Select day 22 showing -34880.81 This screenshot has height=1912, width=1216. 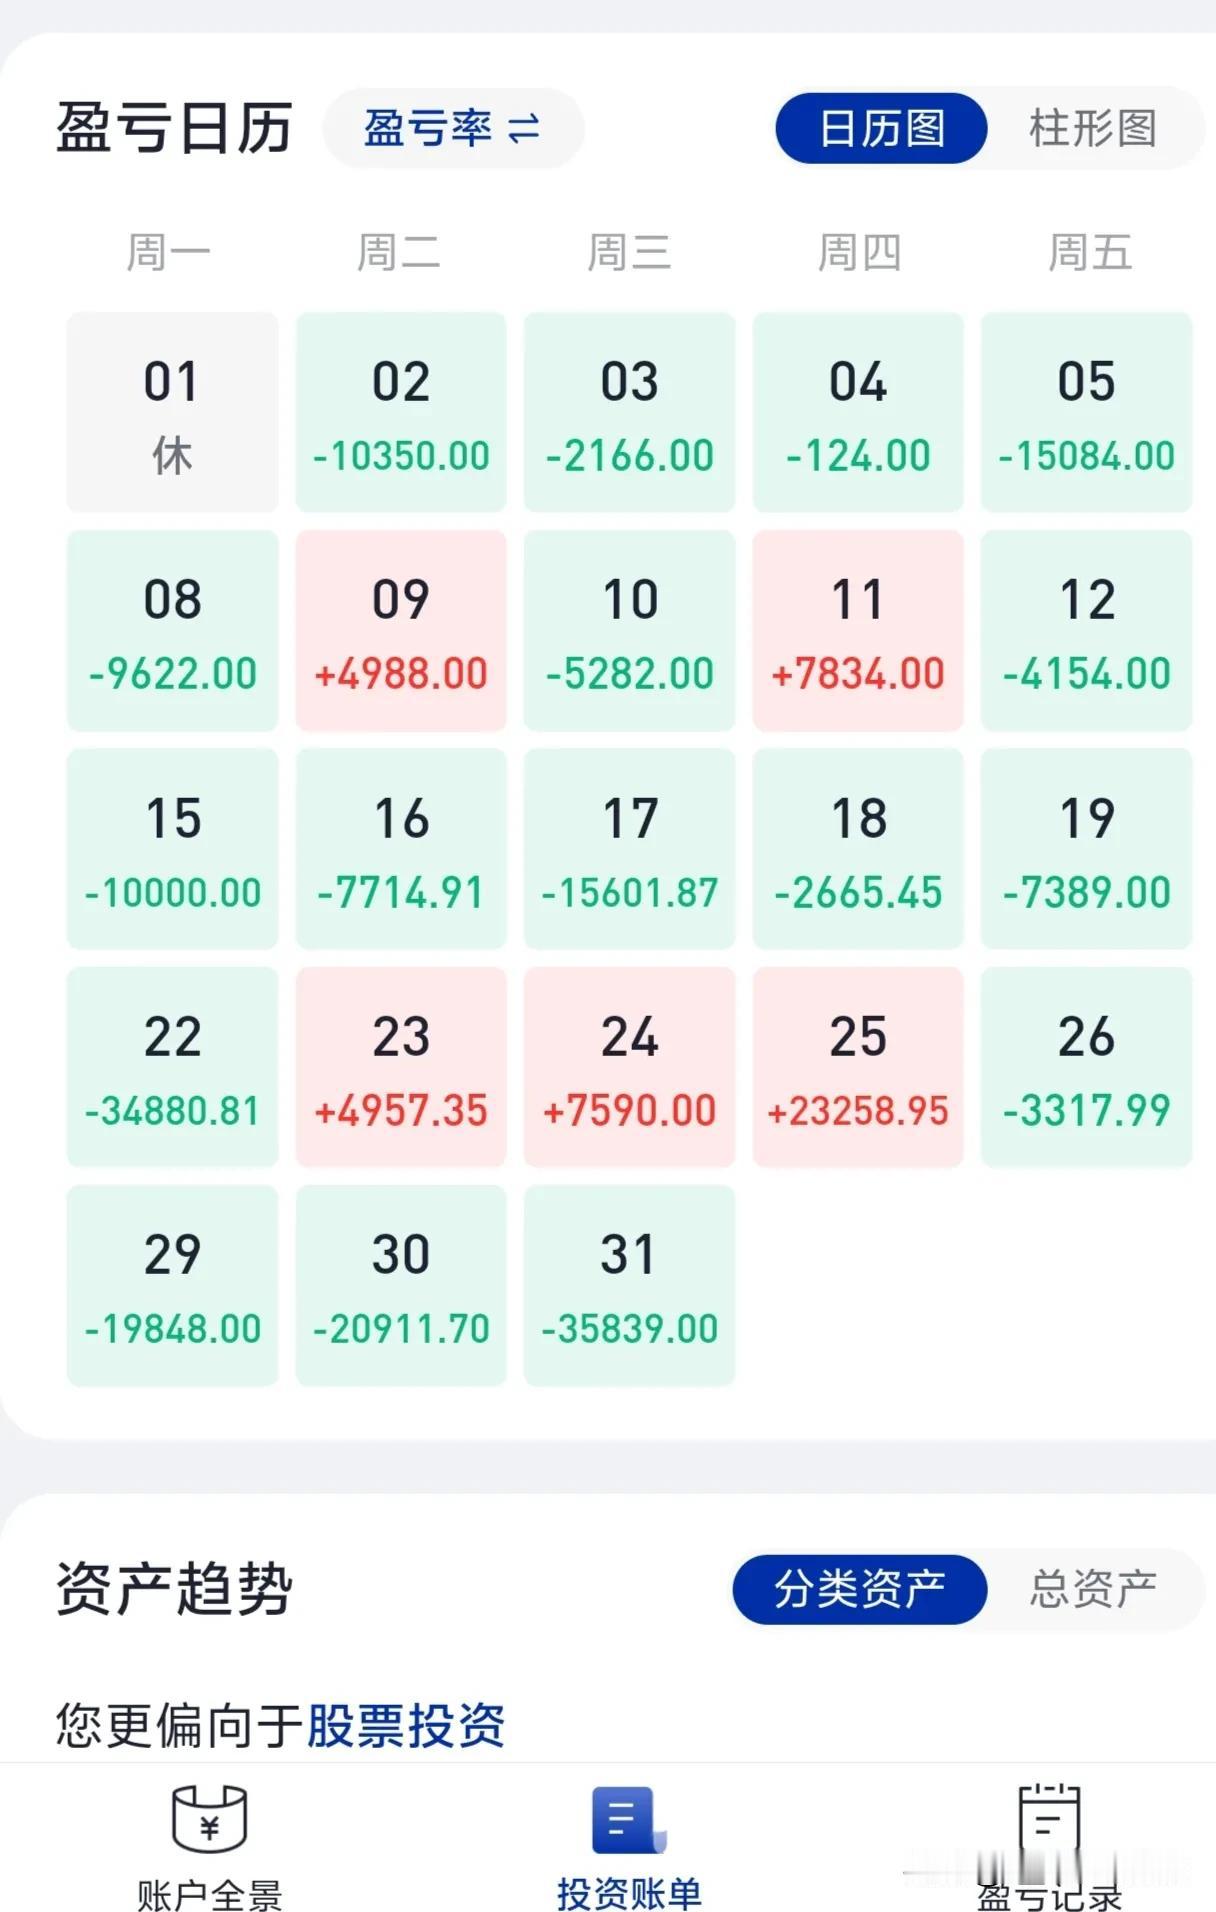pyautogui.click(x=172, y=1067)
